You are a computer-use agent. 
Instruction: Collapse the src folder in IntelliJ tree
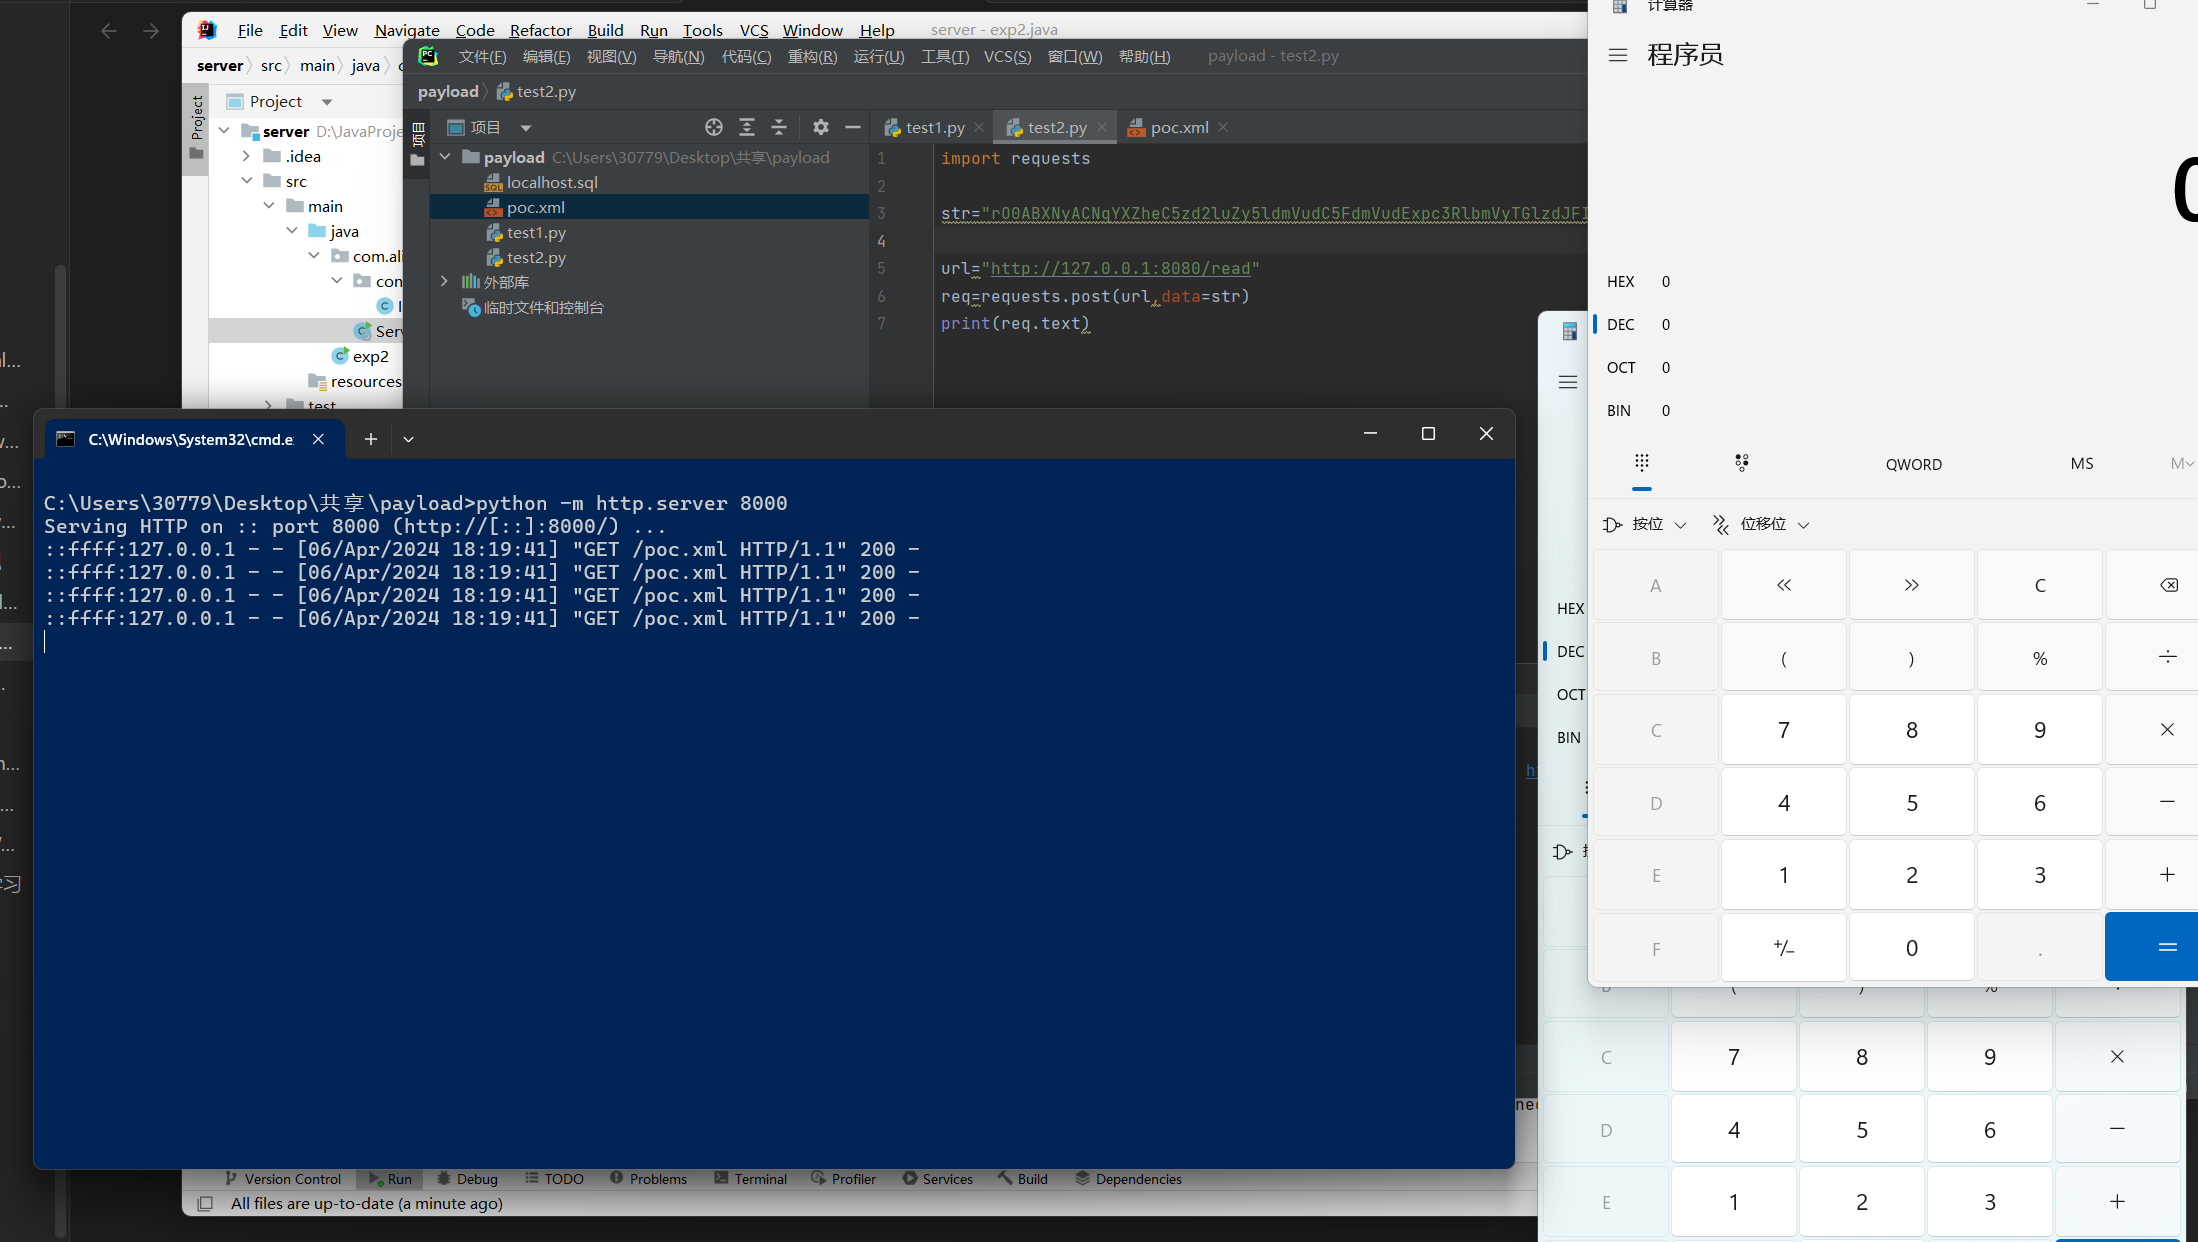pos(246,181)
